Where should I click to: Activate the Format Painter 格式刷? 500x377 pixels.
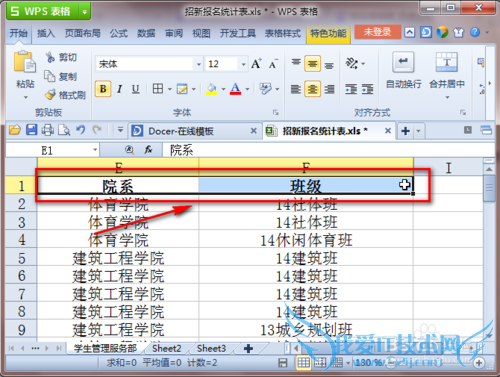click(x=65, y=95)
